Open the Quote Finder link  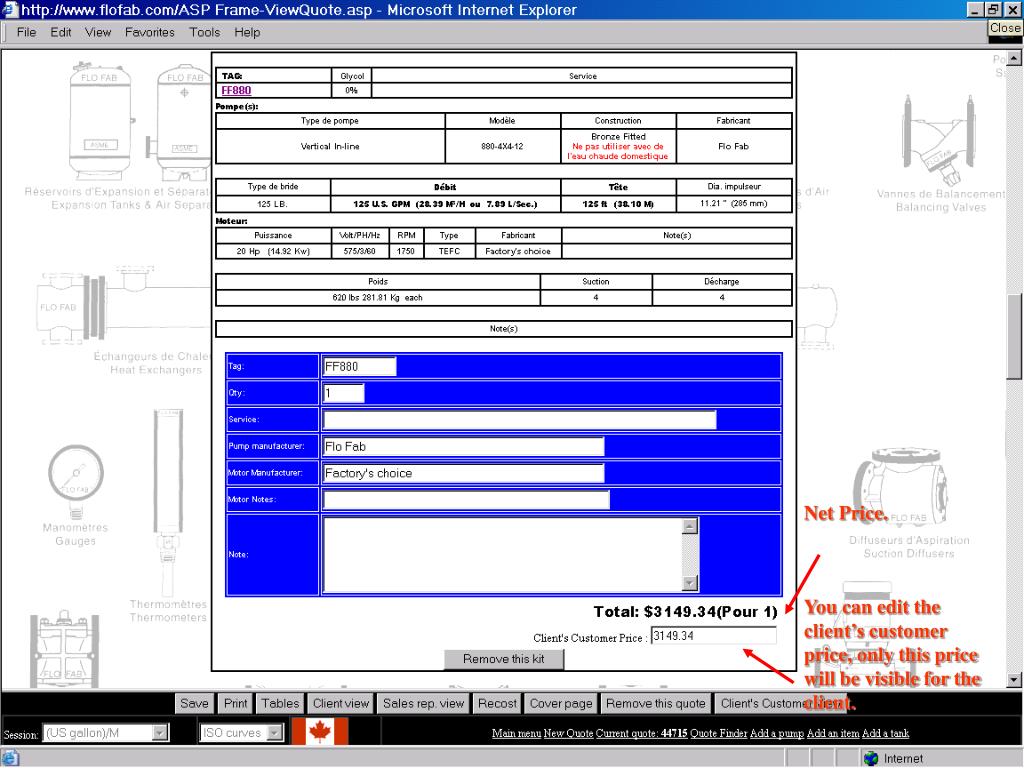718,733
